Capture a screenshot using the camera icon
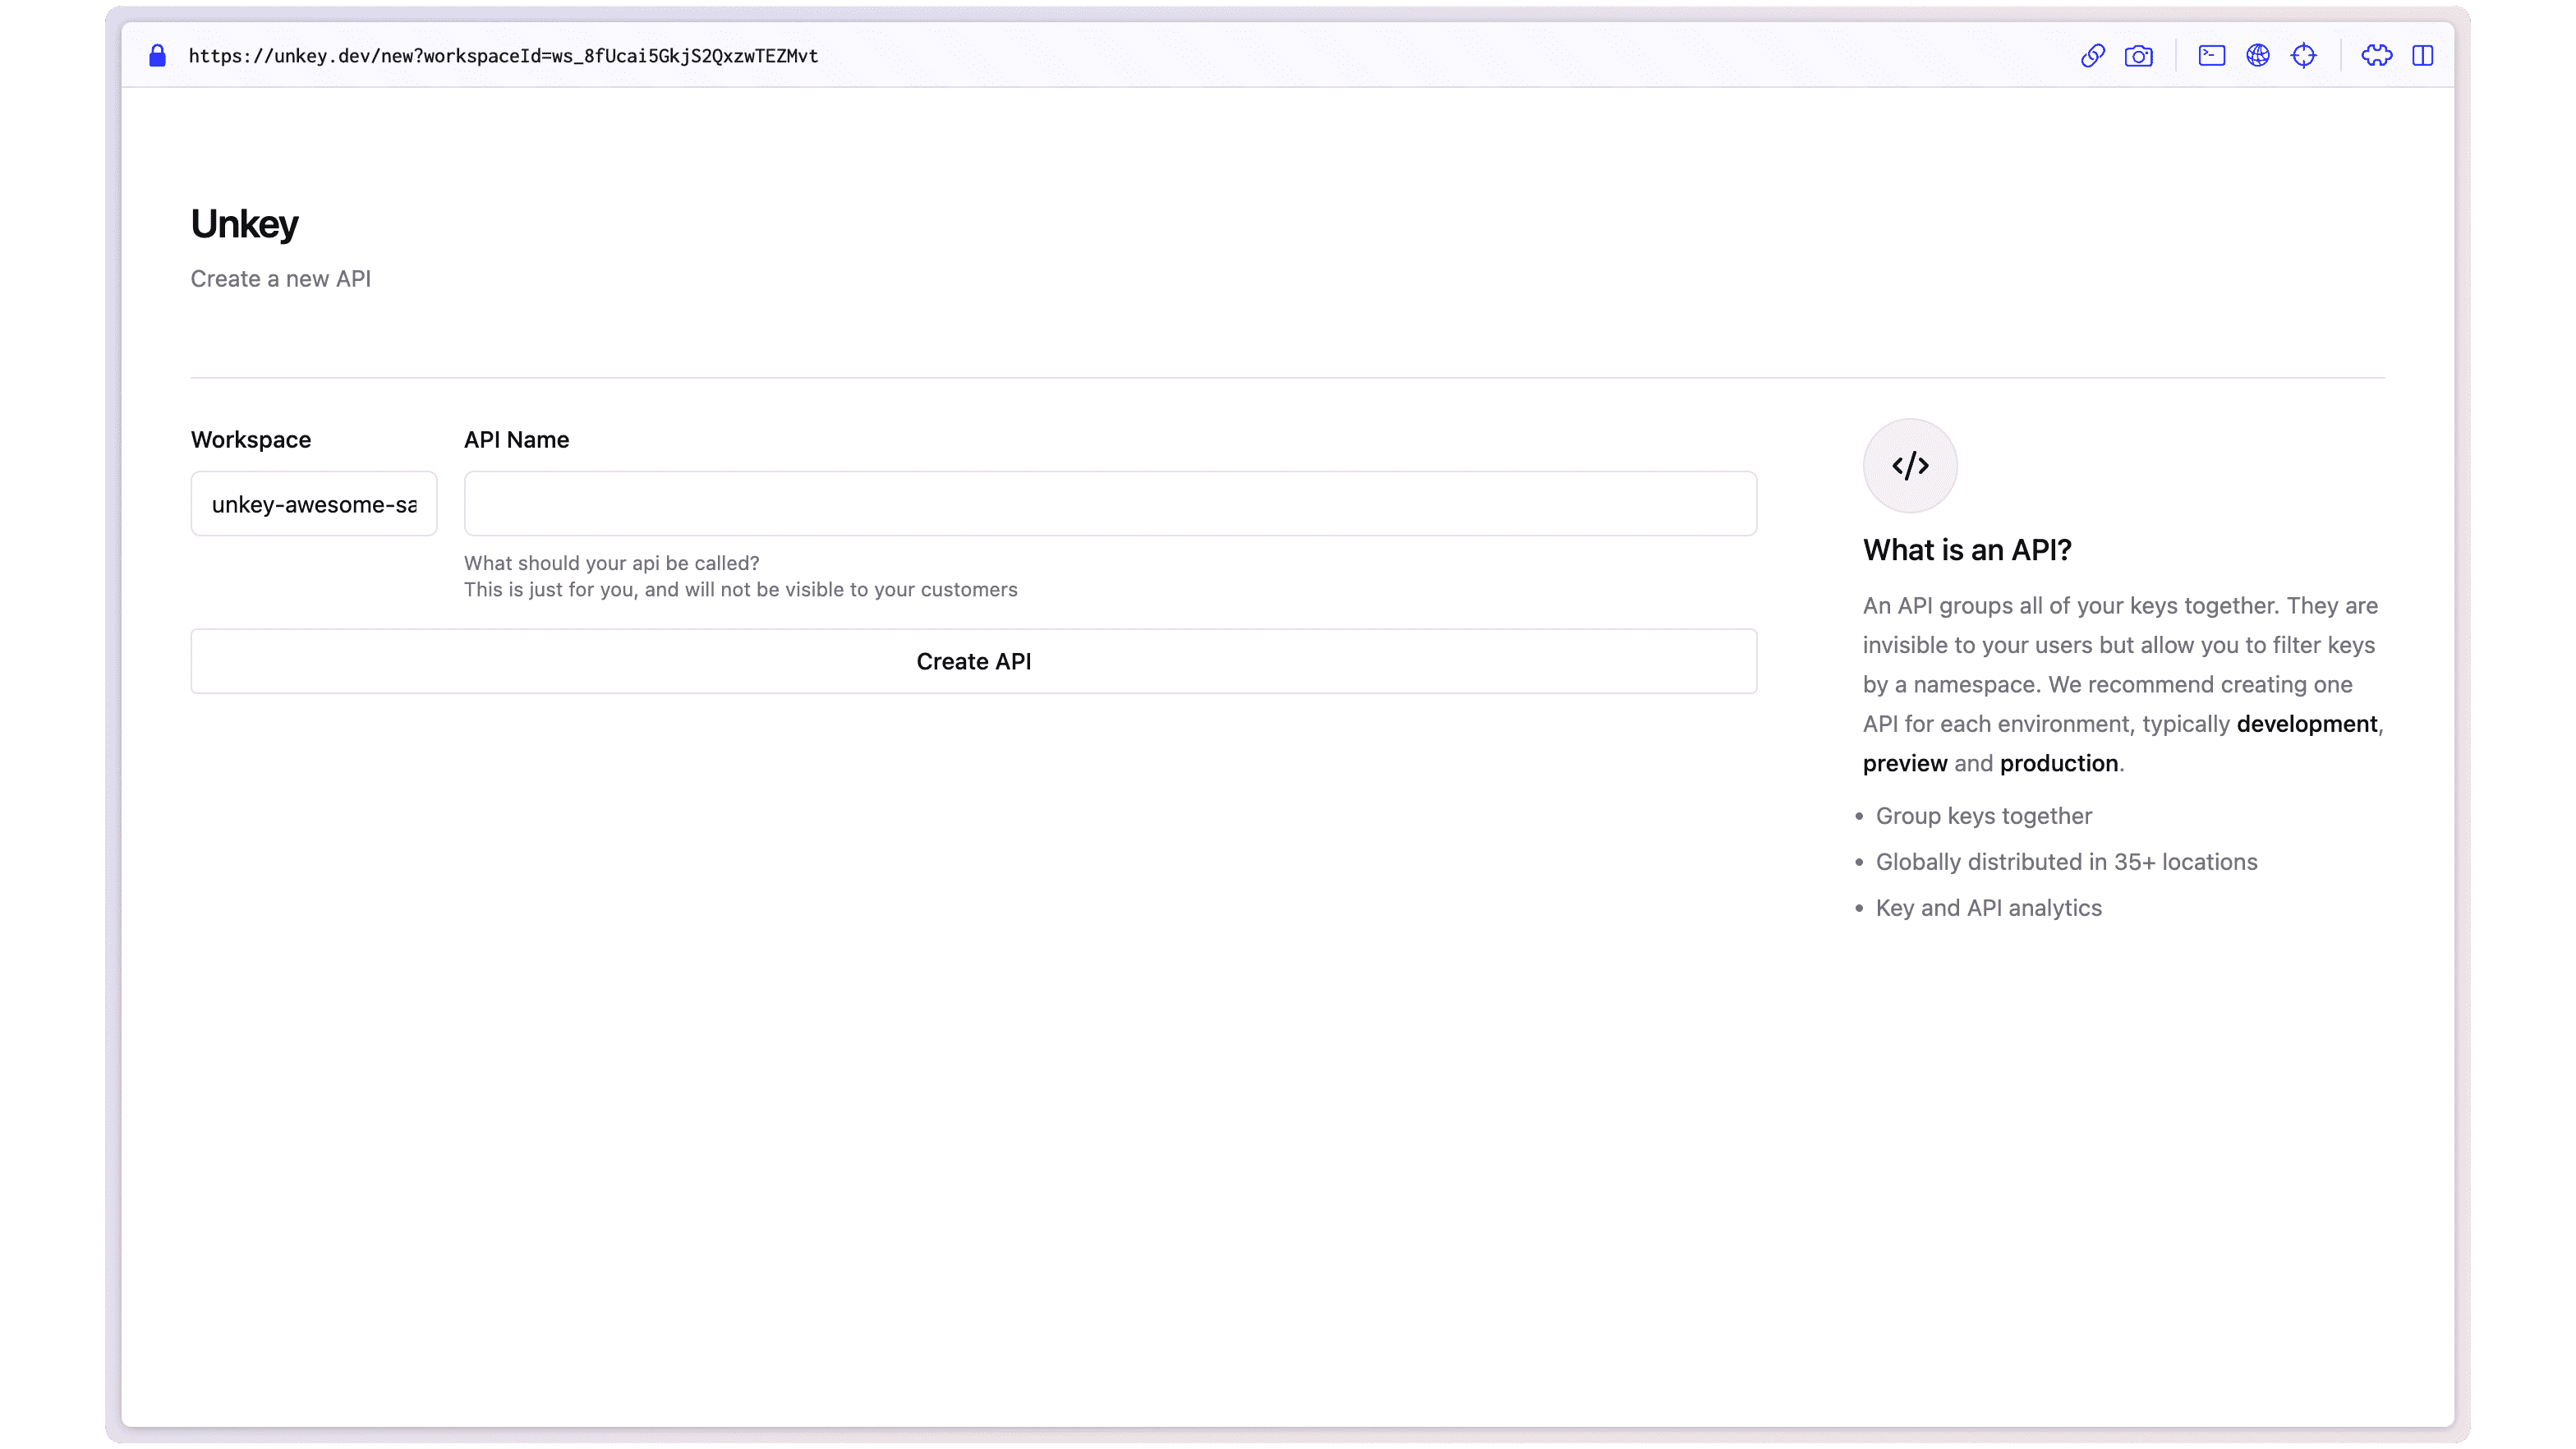The width and height of the screenshot is (2576, 1449). coord(2140,56)
